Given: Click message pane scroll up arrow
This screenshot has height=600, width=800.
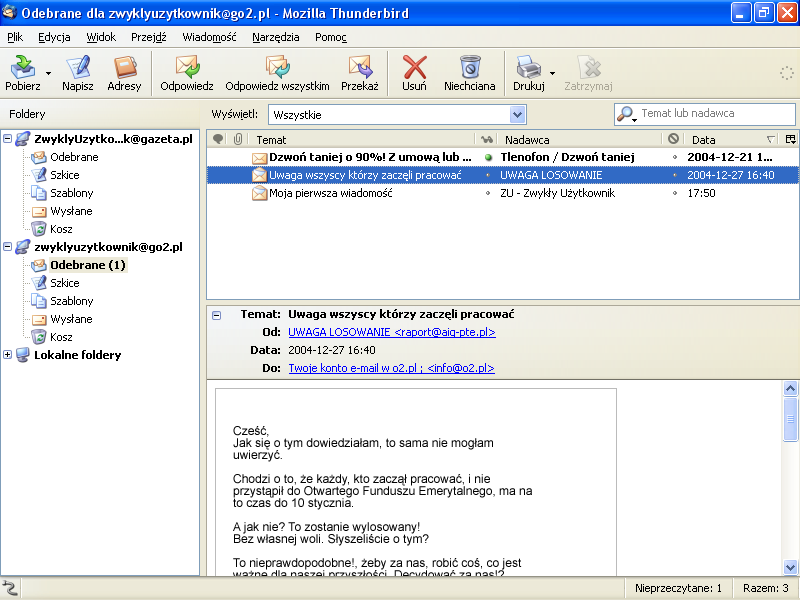Looking at the screenshot, I should (x=790, y=389).
